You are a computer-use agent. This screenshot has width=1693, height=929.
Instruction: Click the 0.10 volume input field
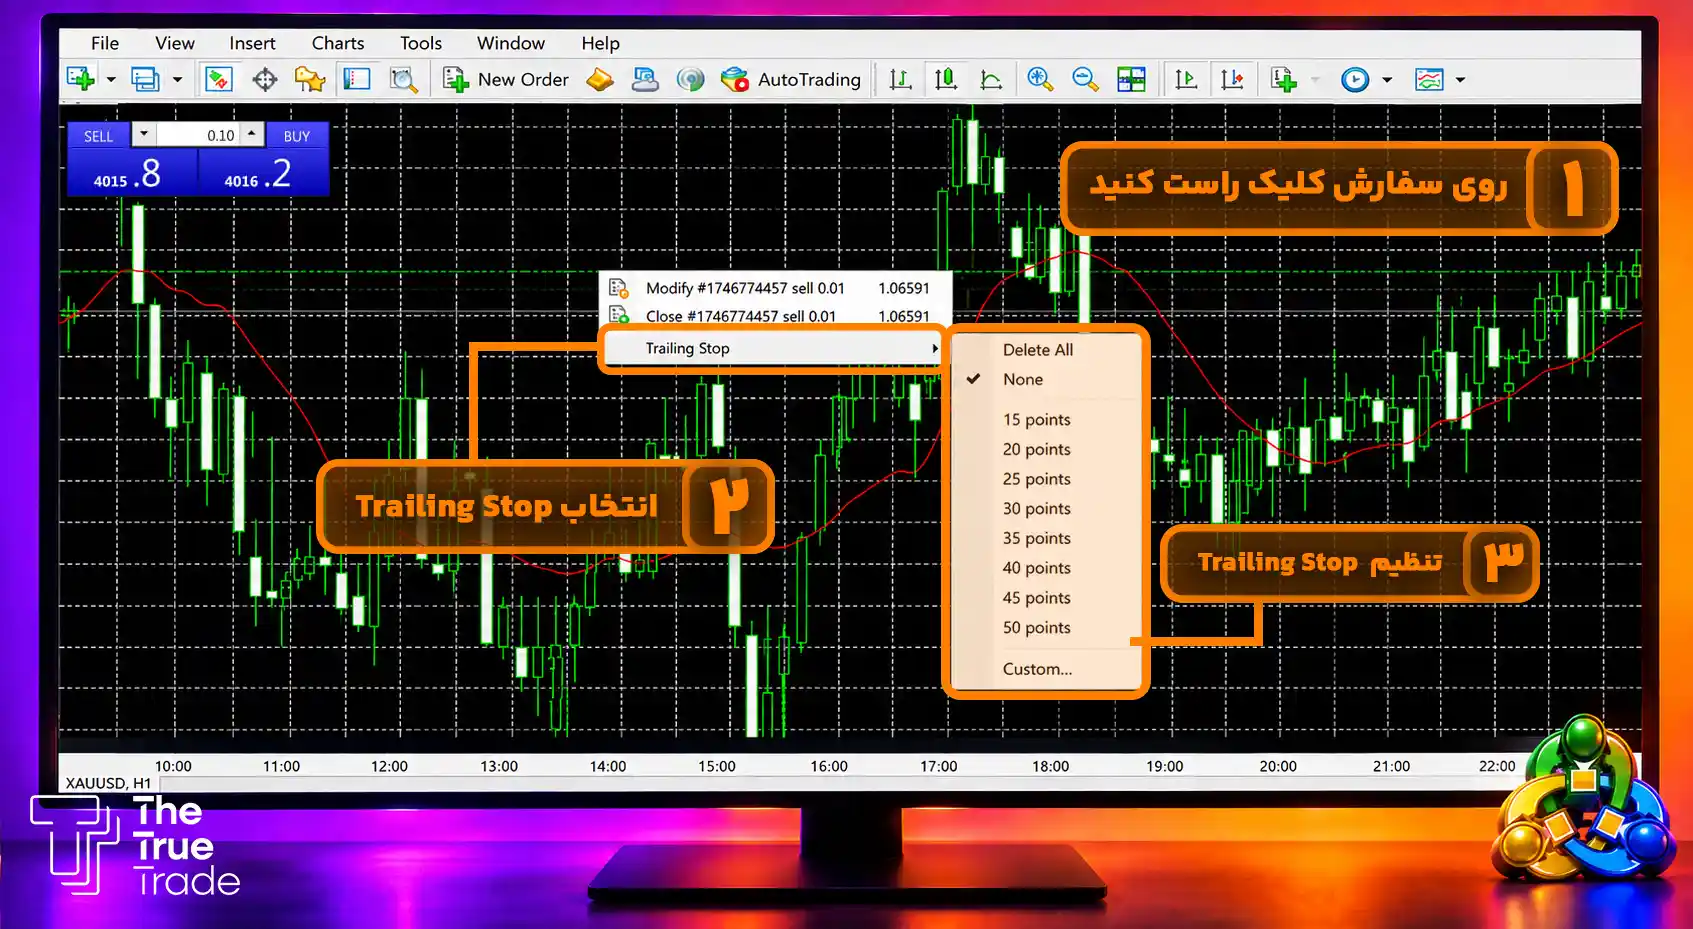[x=198, y=135]
